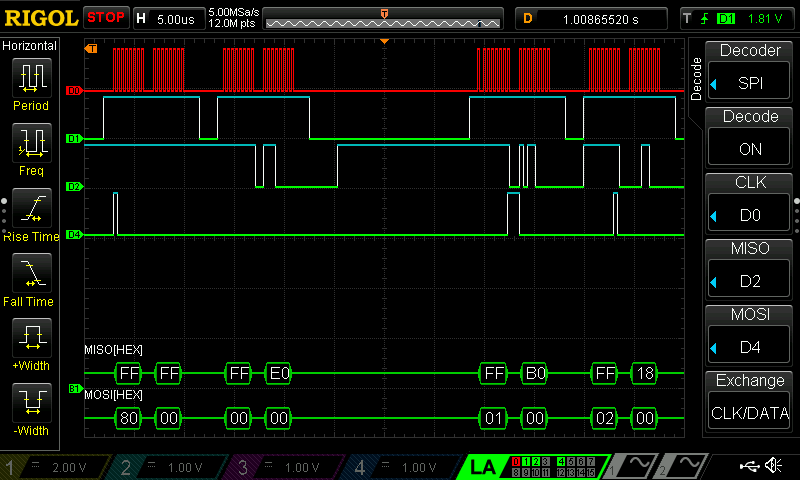Click the D1 trigger source indicator

pyautogui.click(x=726, y=19)
